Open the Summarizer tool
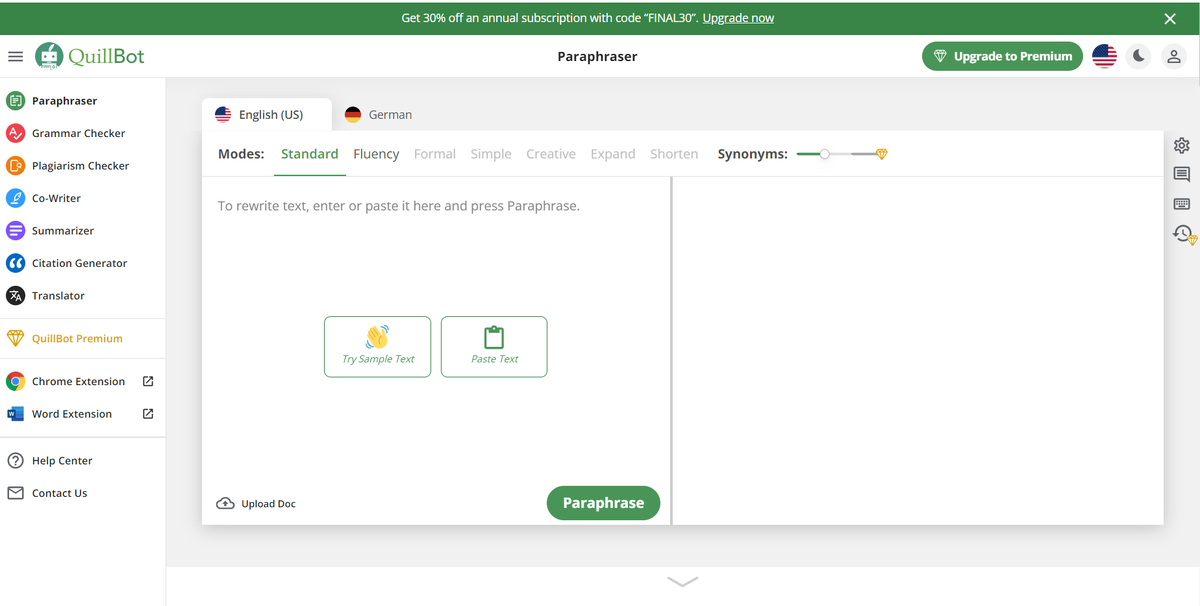The image size is (1200, 606). click(50, 231)
